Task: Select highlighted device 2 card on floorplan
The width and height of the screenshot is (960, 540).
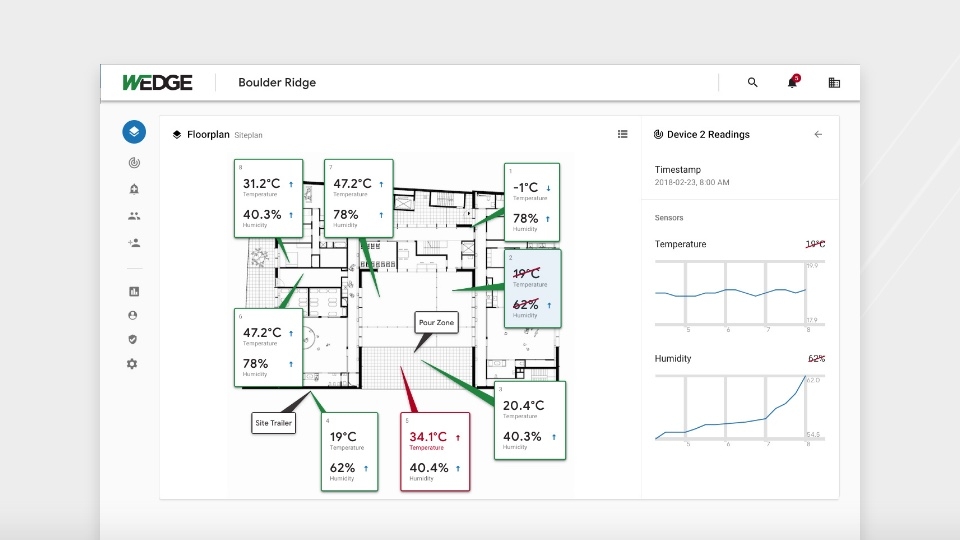Action: click(x=533, y=288)
